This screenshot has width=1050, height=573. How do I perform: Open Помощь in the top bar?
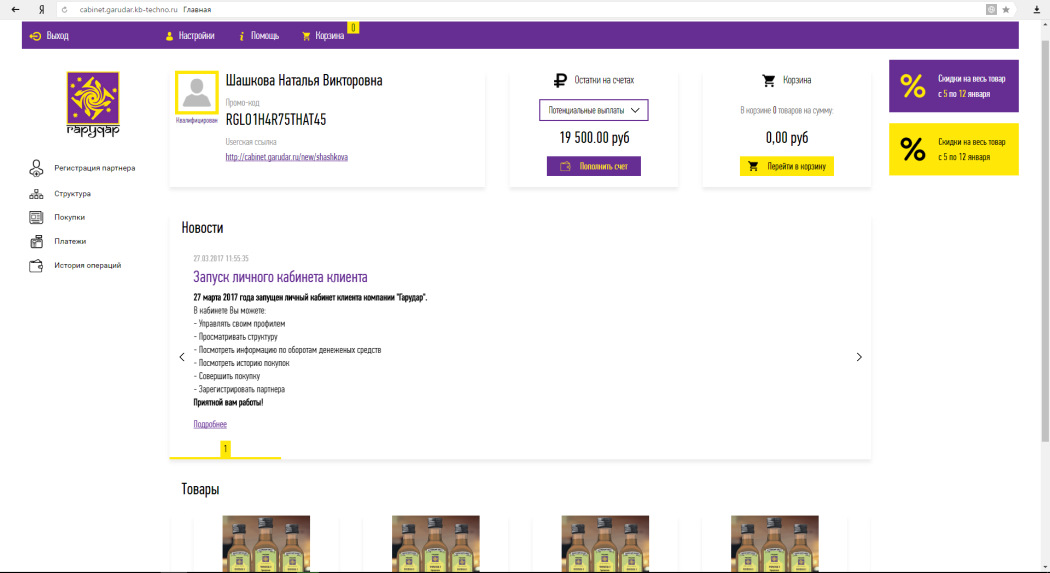coord(259,35)
